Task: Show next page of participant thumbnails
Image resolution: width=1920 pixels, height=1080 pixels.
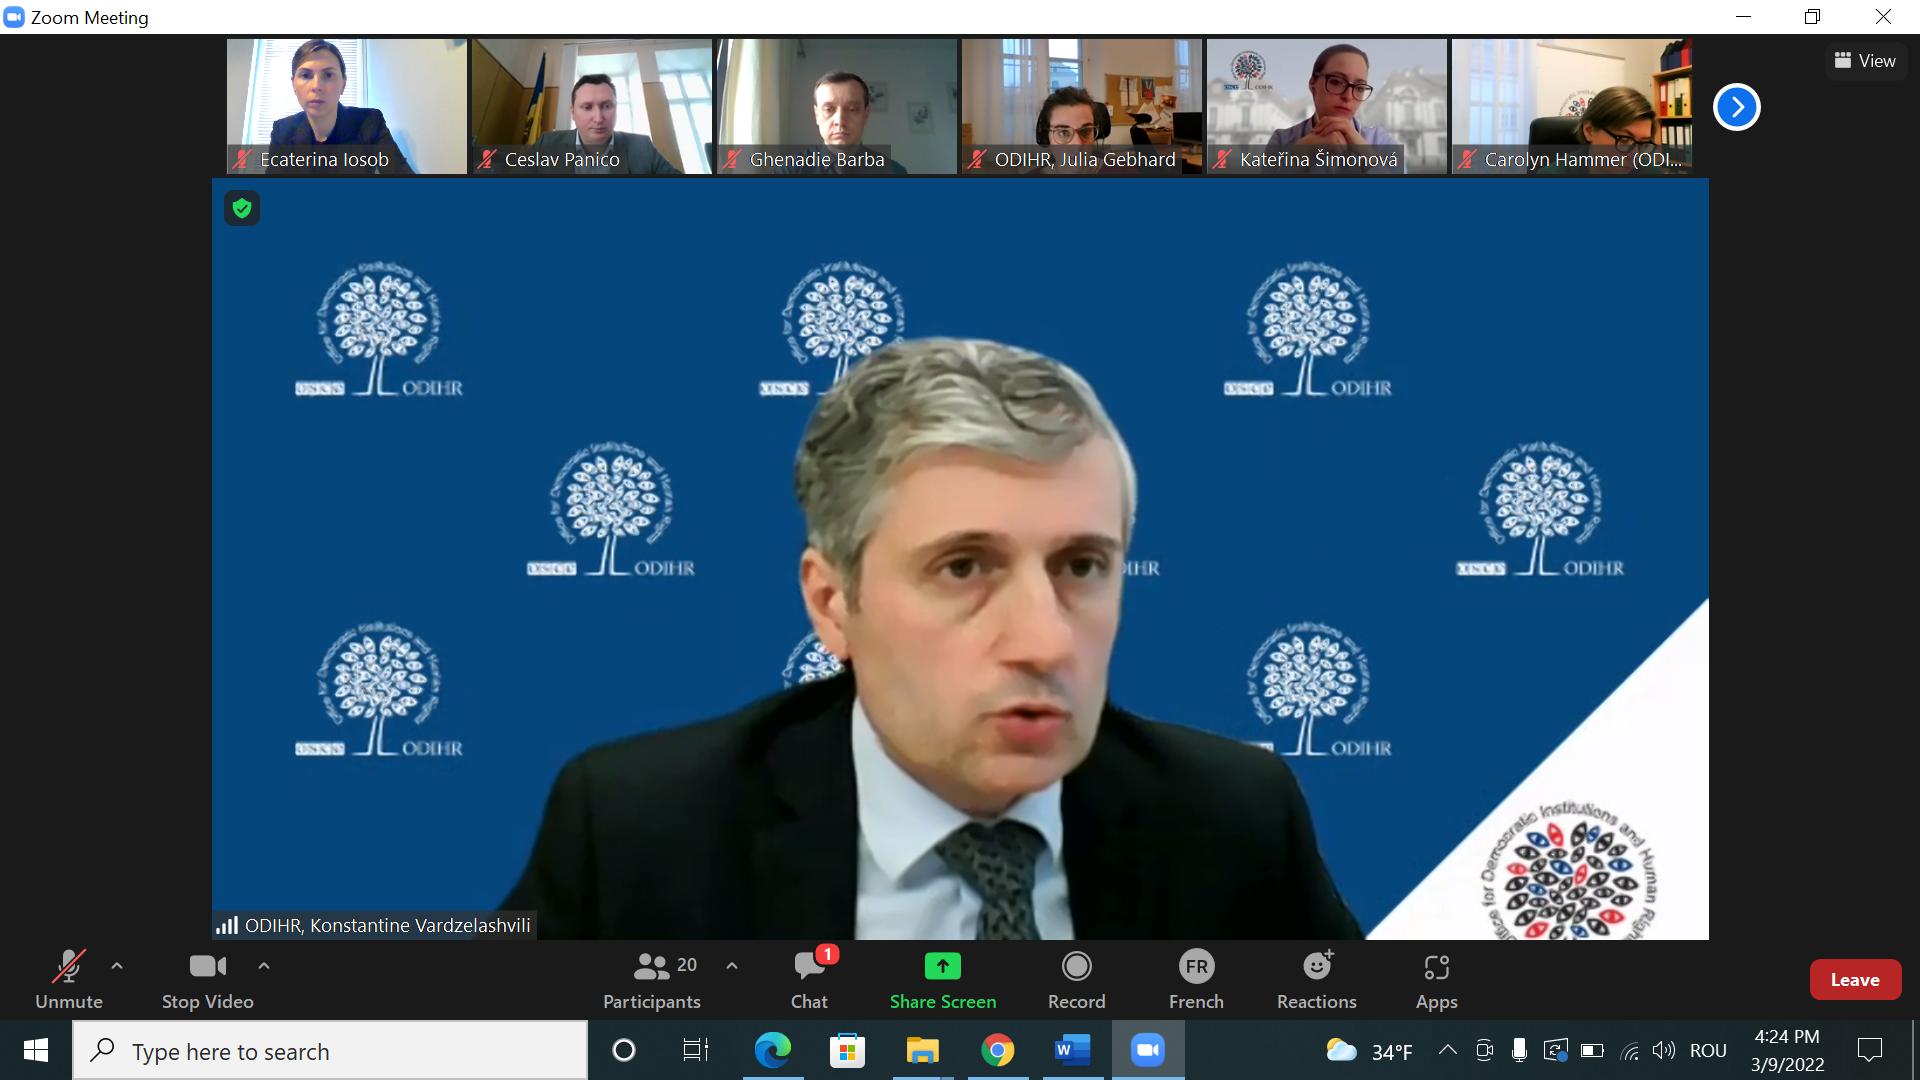Action: pyautogui.click(x=1737, y=107)
